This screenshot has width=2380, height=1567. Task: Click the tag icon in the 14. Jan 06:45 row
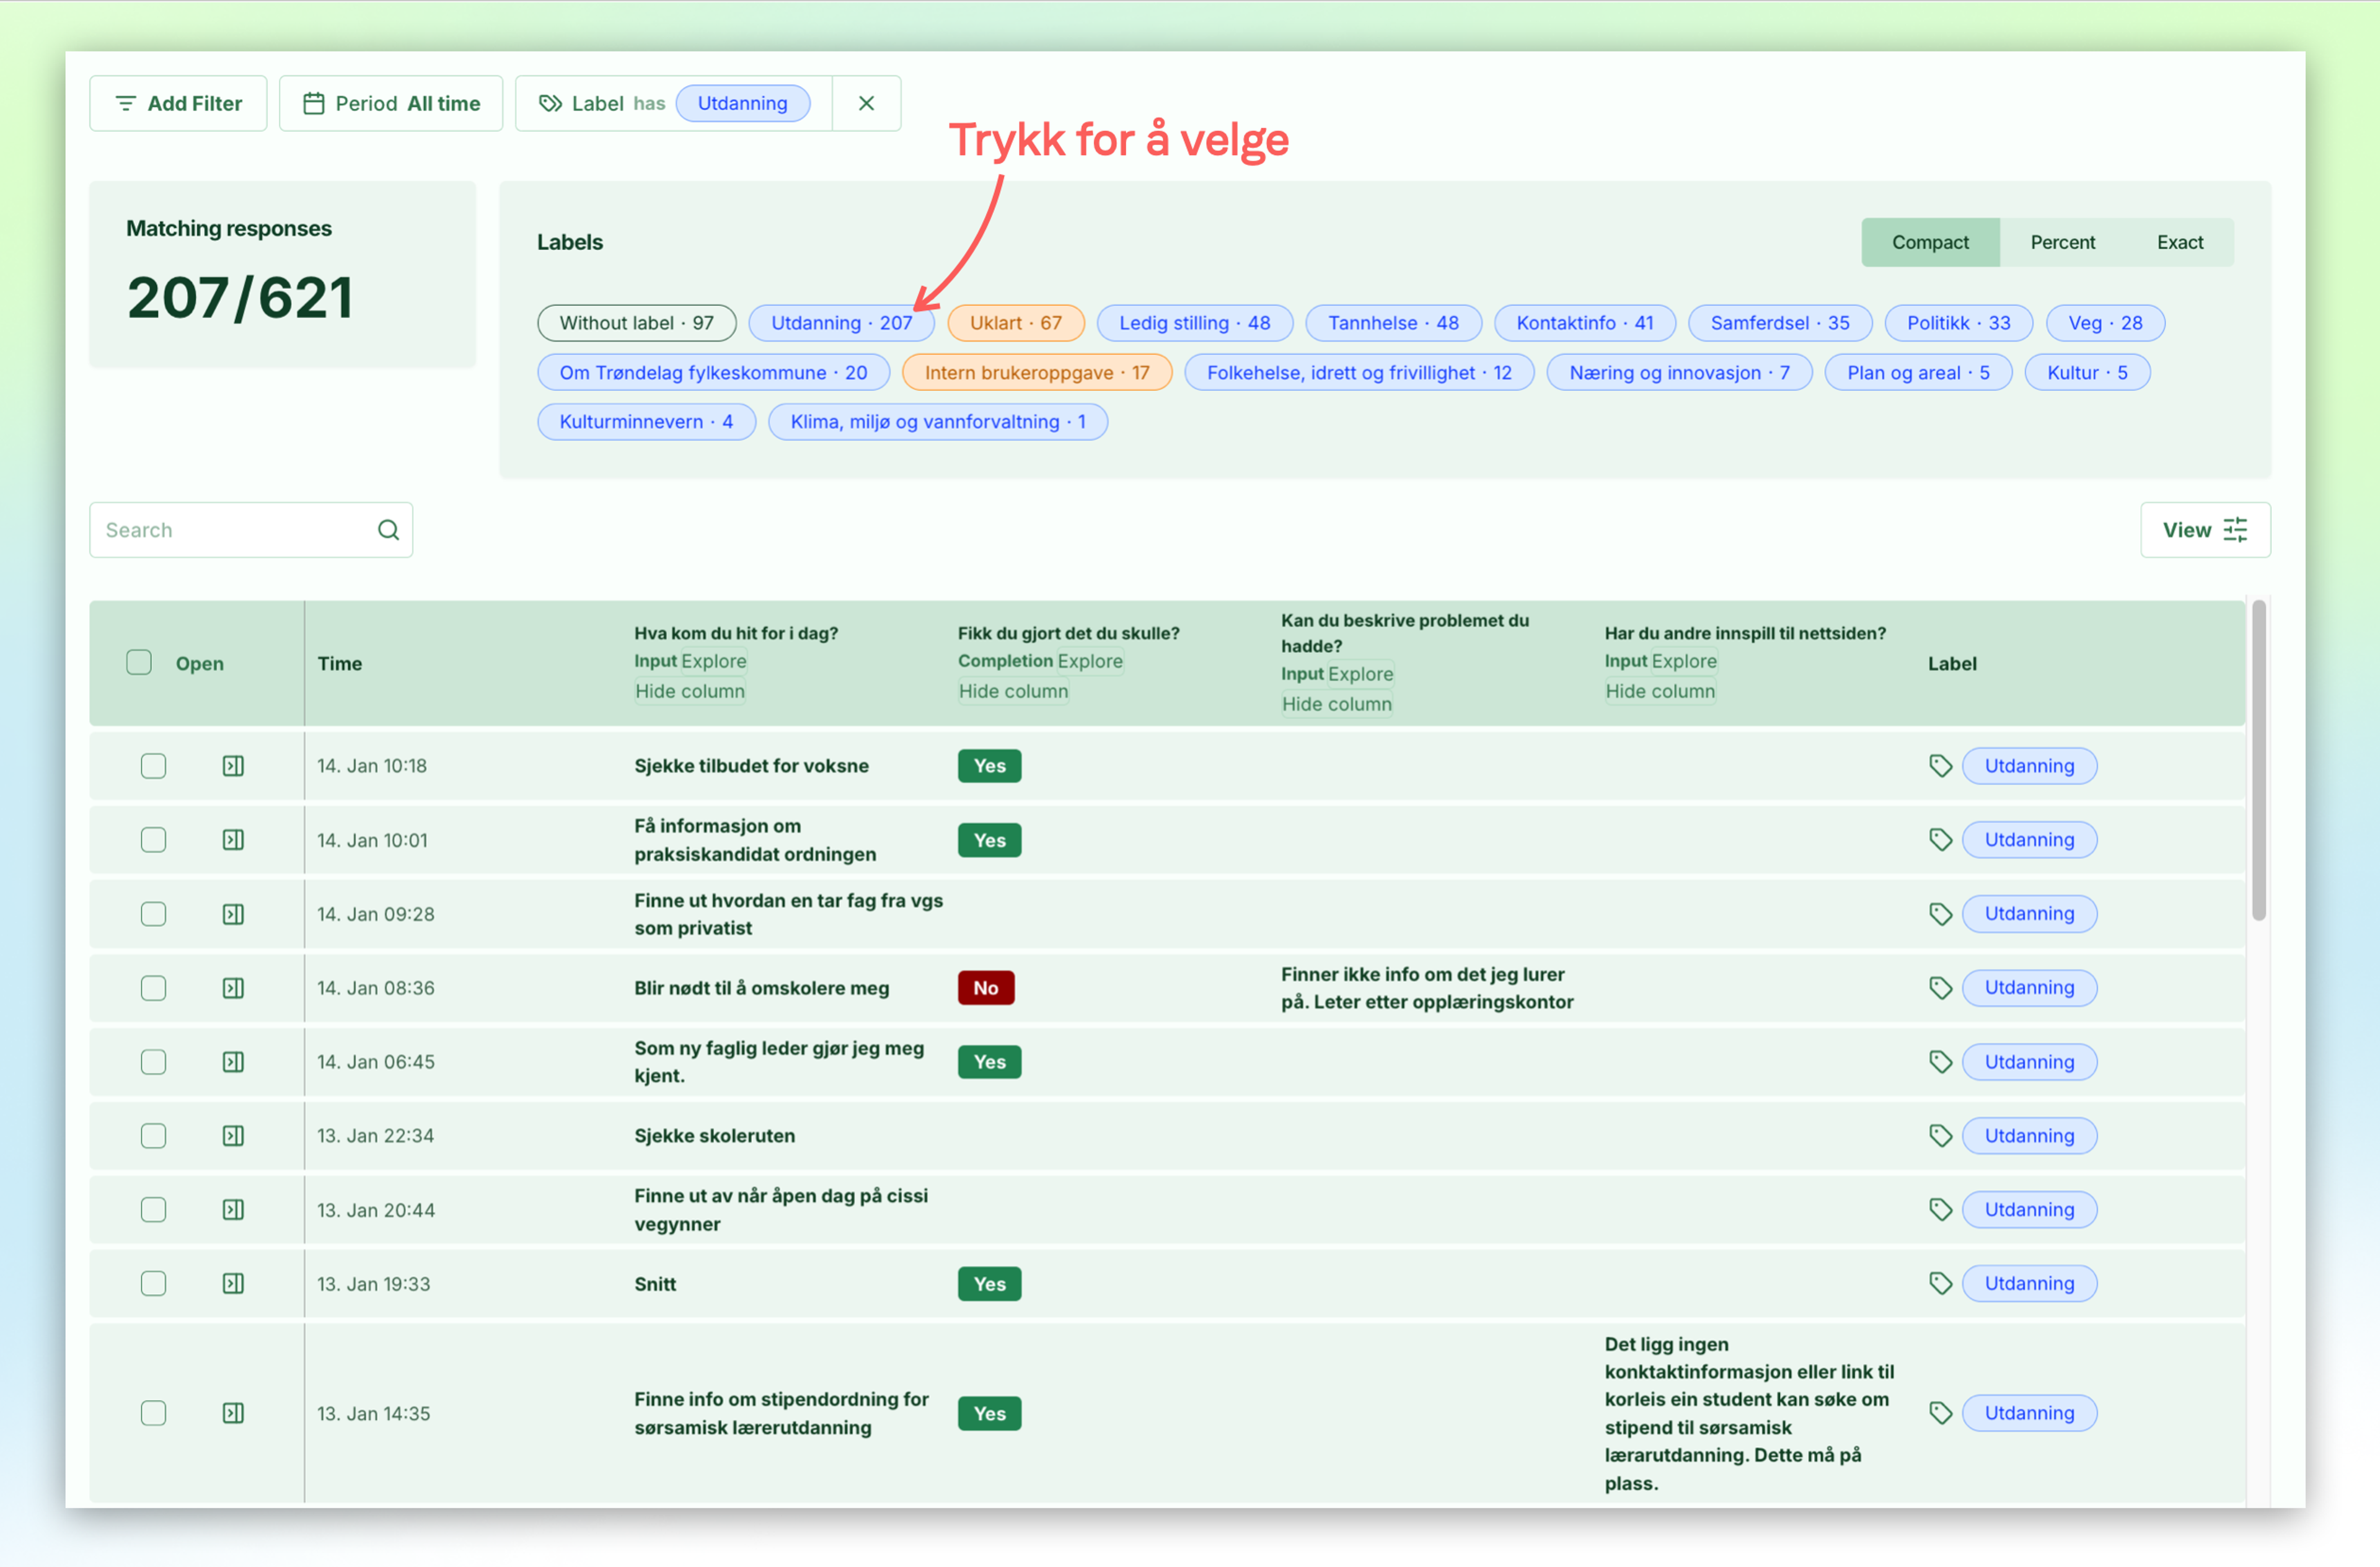1940,1062
